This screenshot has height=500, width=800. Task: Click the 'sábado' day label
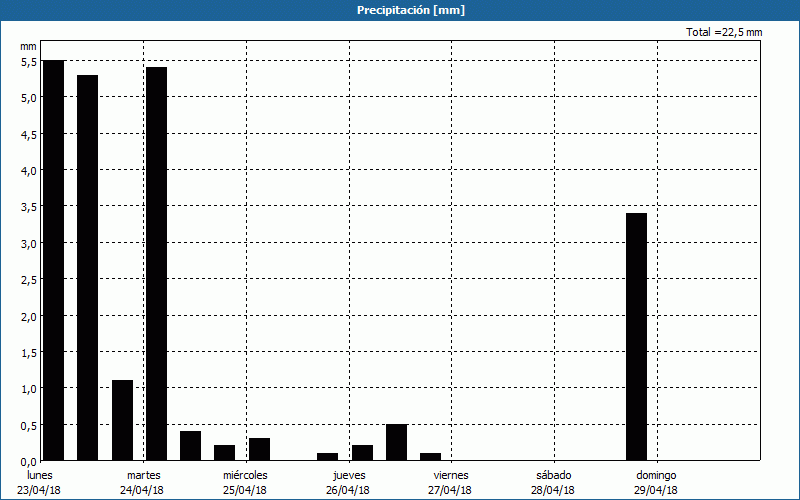pyautogui.click(x=554, y=475)
